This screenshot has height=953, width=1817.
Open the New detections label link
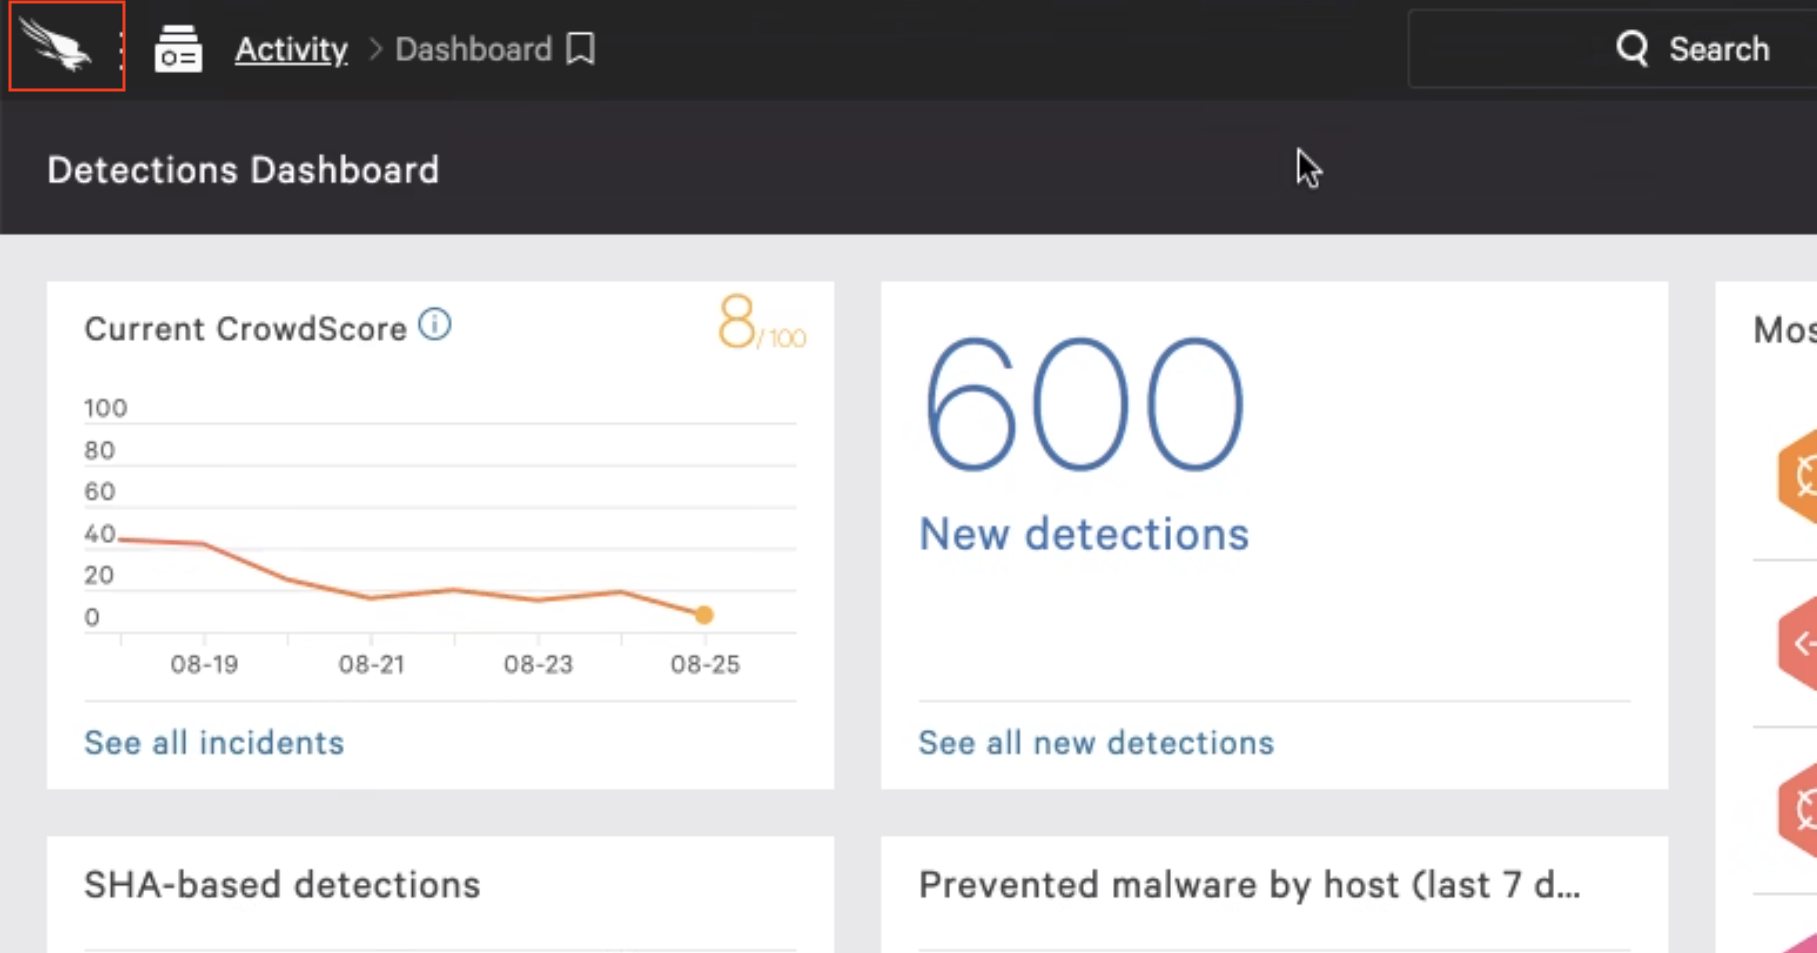(1084, 534)
